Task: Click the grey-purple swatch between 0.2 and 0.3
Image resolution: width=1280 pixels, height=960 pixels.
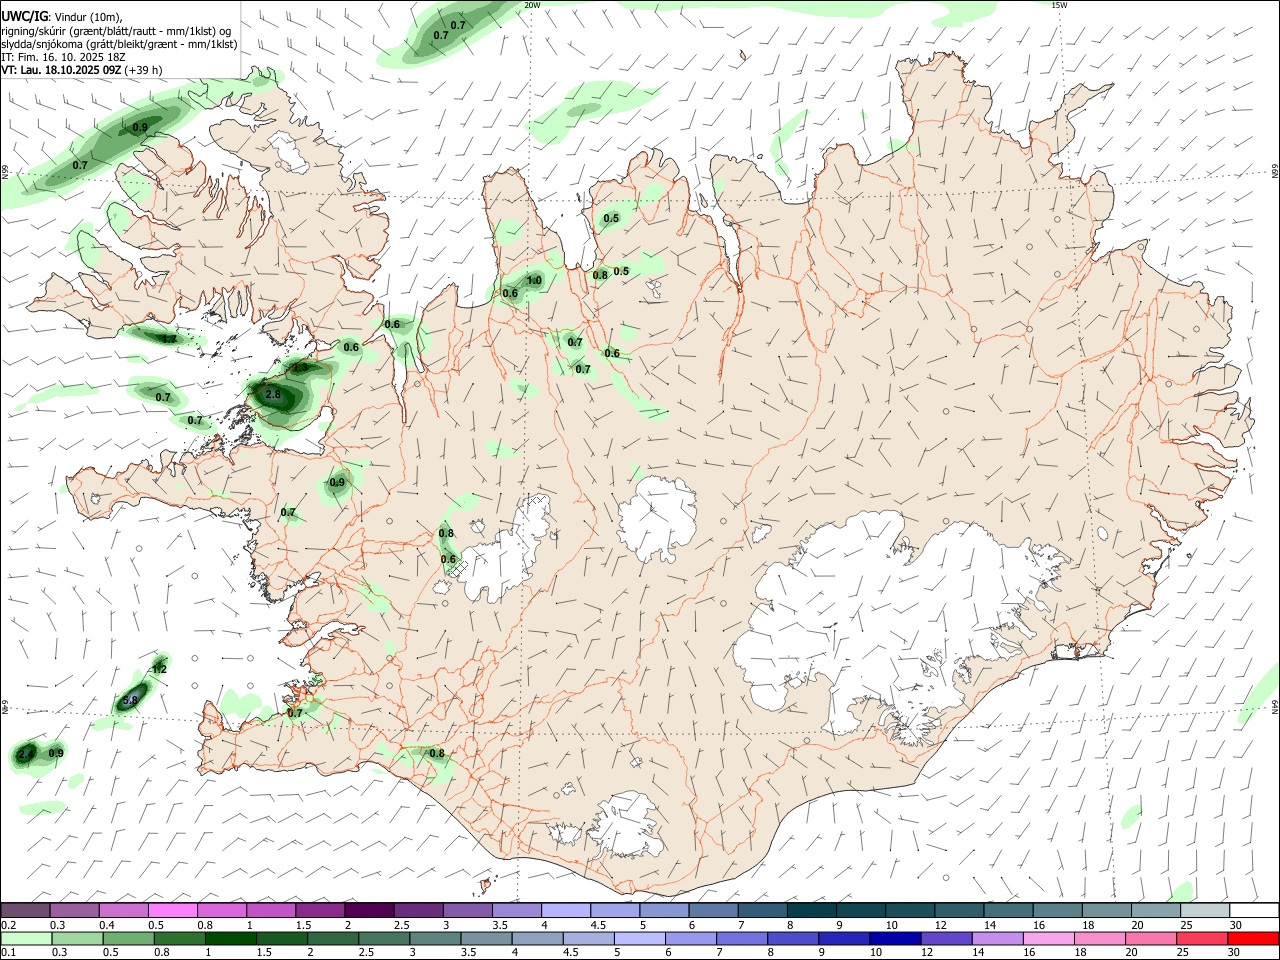Action: pos(25,910)
